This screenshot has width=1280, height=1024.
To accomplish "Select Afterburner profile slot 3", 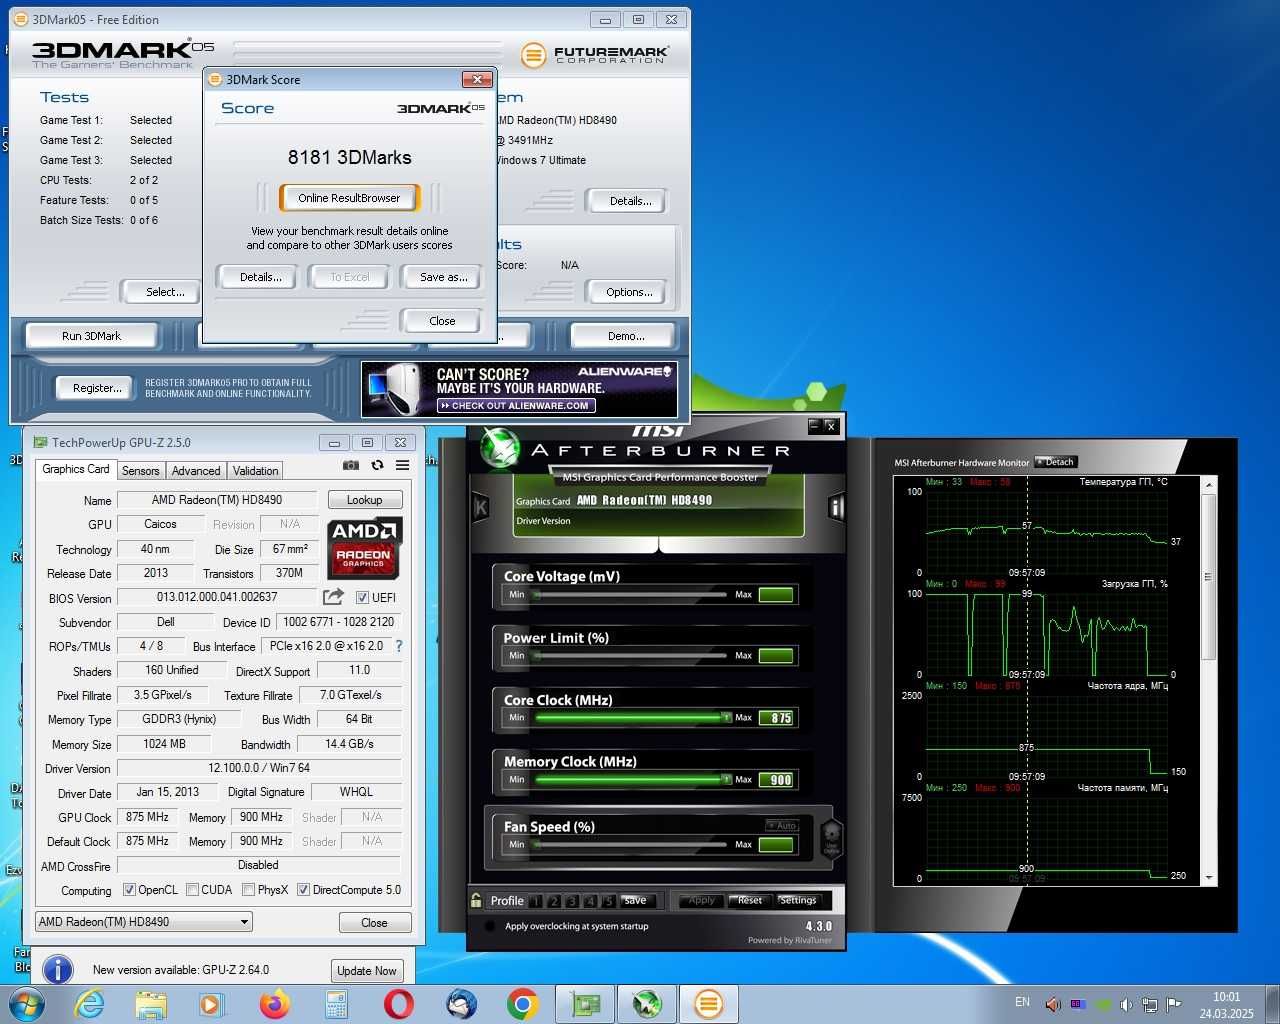I will tap(572, 901).
